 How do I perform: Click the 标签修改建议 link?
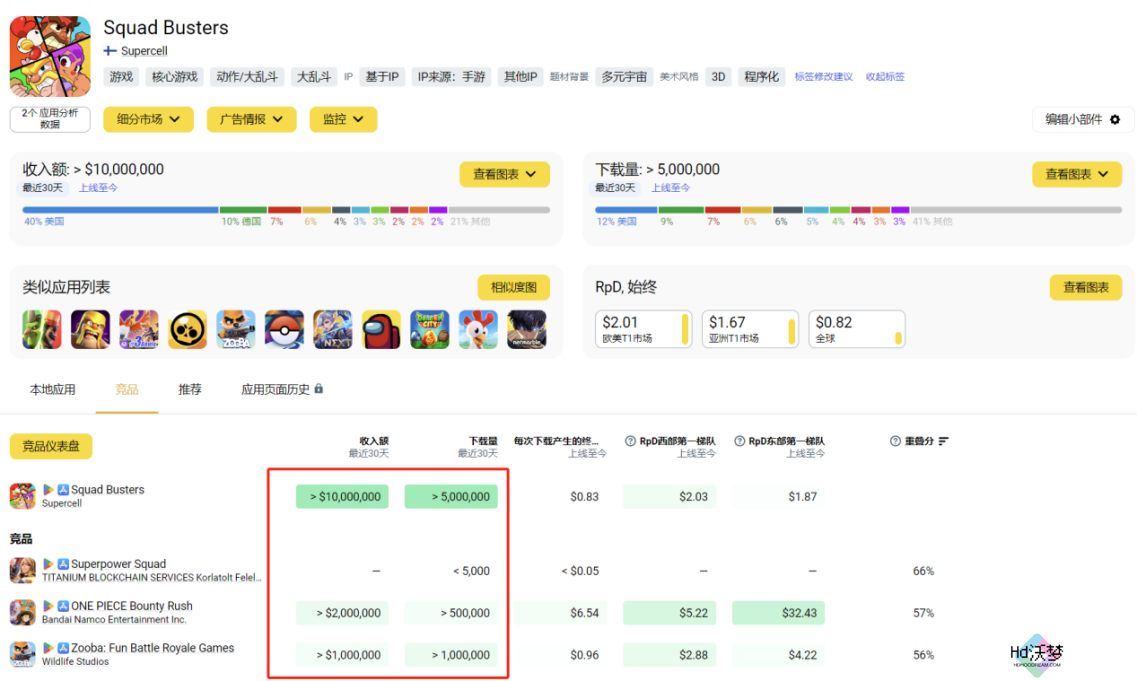(x=824, y=77)
